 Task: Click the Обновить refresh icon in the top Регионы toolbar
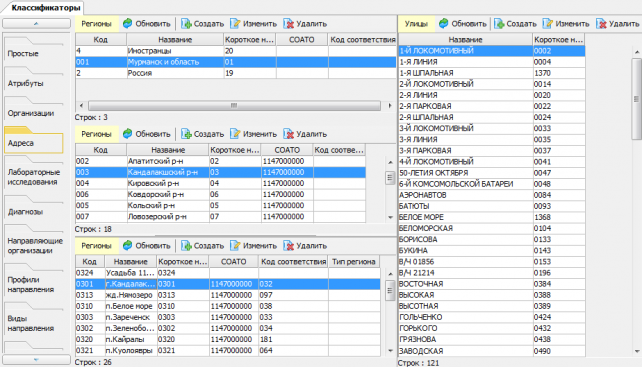tap(128, 23)
